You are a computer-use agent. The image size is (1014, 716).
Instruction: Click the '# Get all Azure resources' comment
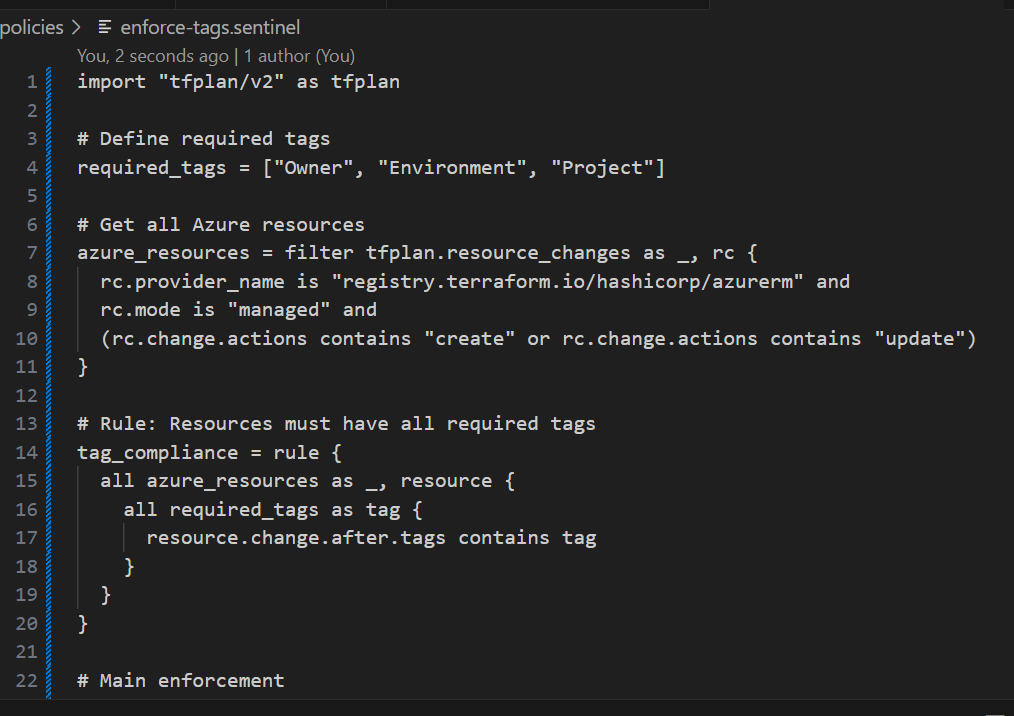coord(220,225)
